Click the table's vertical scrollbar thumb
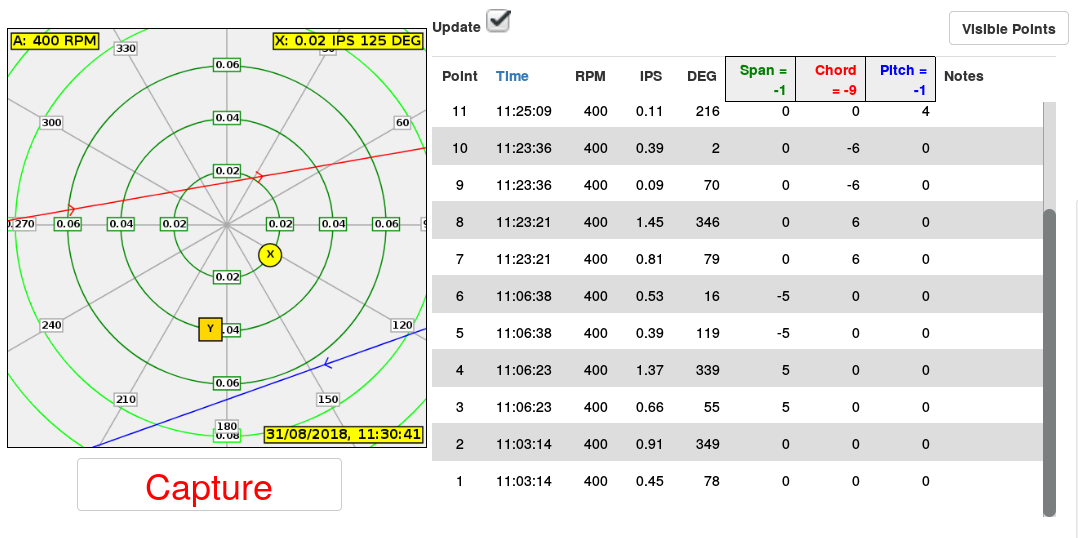The height and width of the screenshot is (538, 1078). pos(1049,360)
